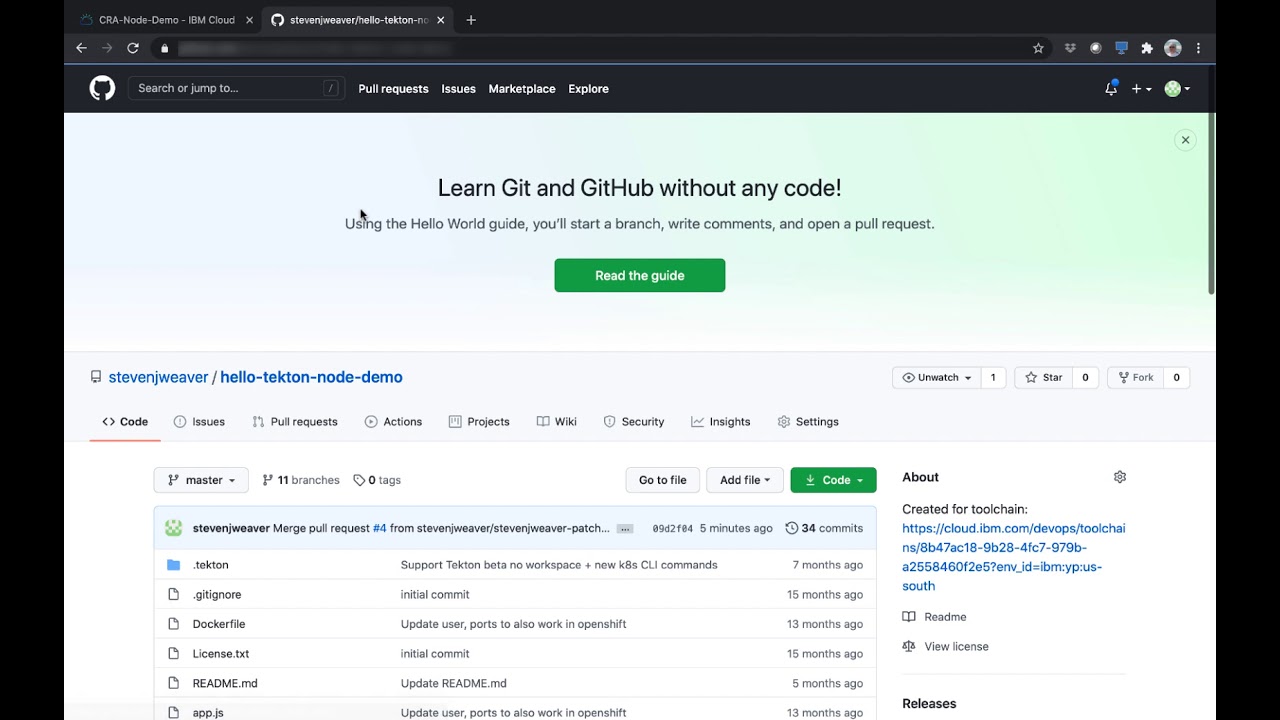Open the stevenjweaver owner link
The width and height of the screenshot is (1280, 720).
158,377
